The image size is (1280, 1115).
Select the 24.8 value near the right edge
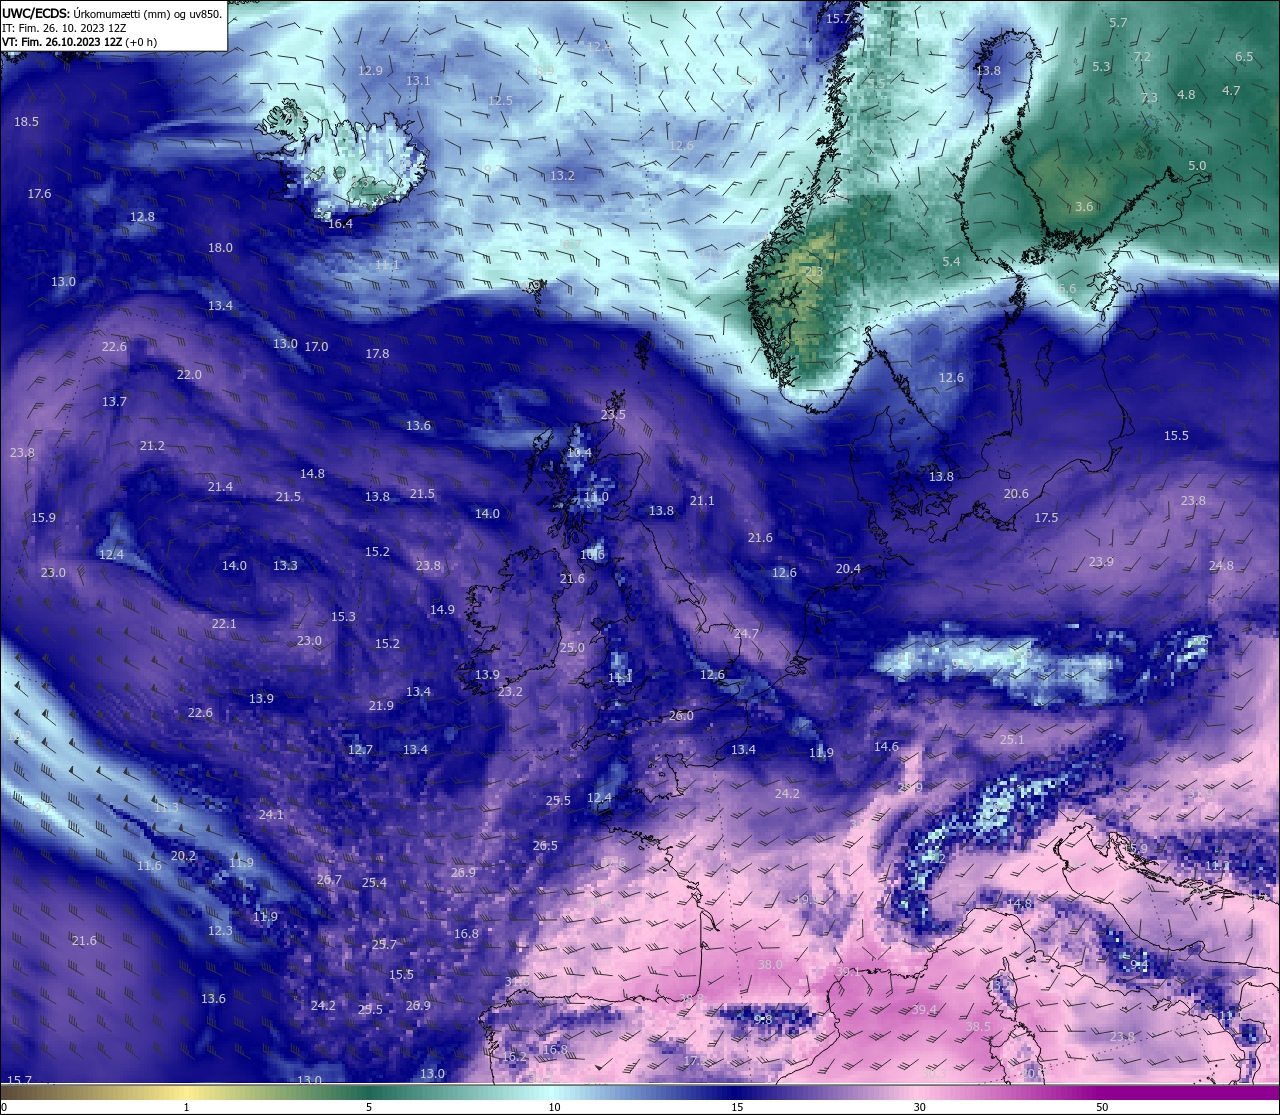point(1221,566)
